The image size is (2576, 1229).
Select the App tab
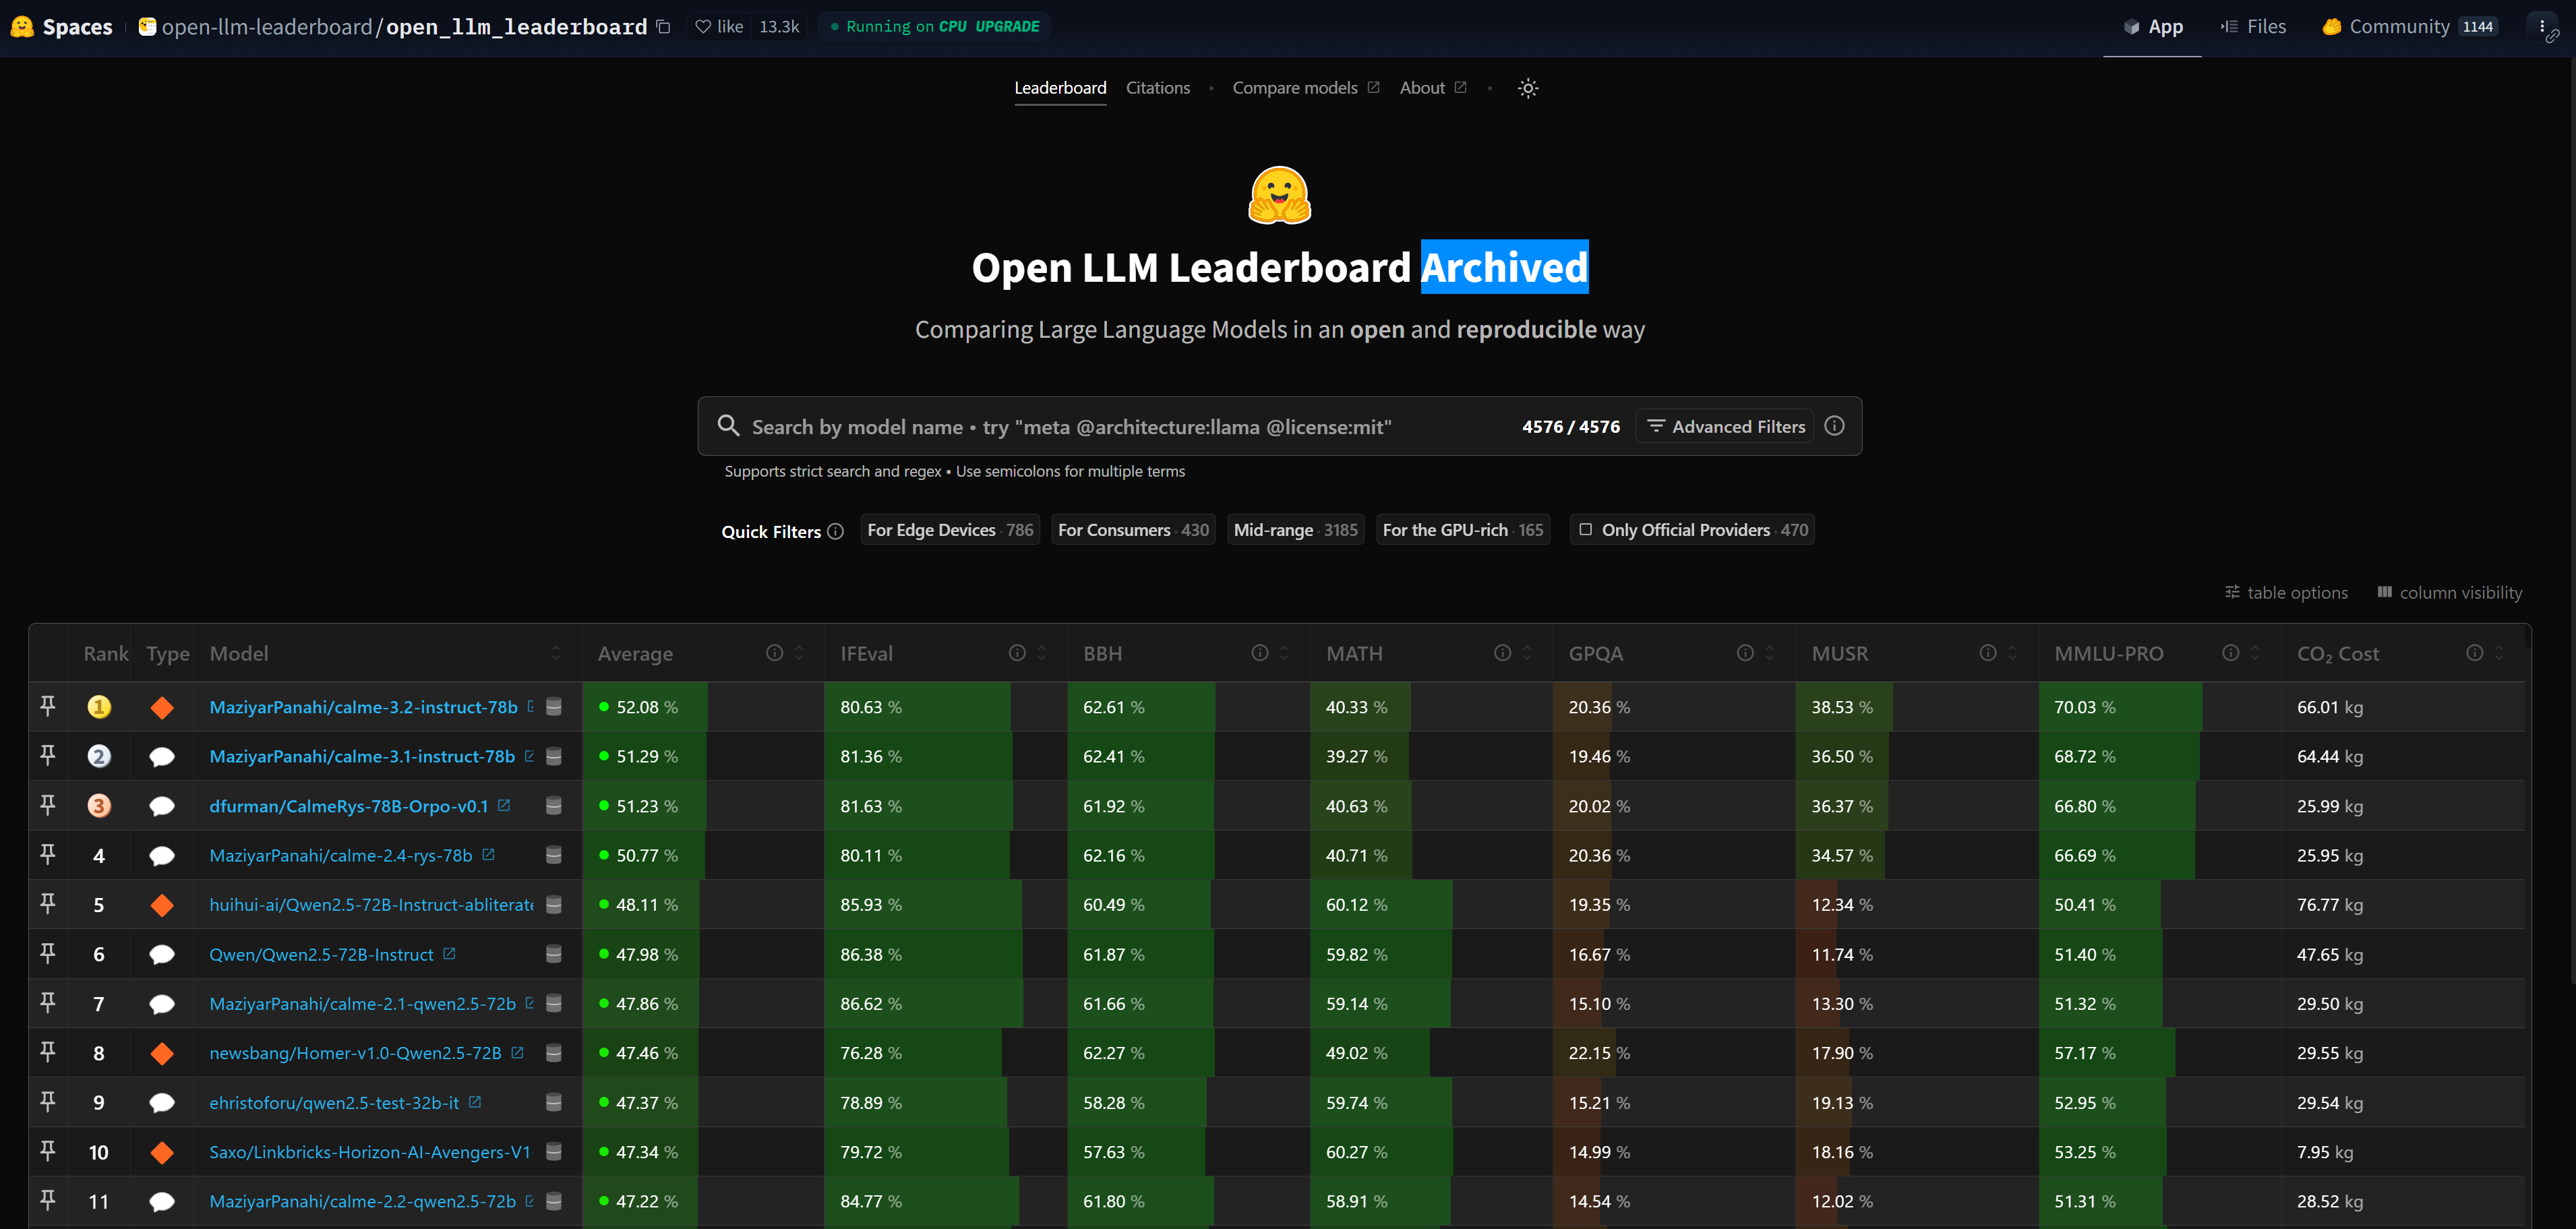[2152, 27]
